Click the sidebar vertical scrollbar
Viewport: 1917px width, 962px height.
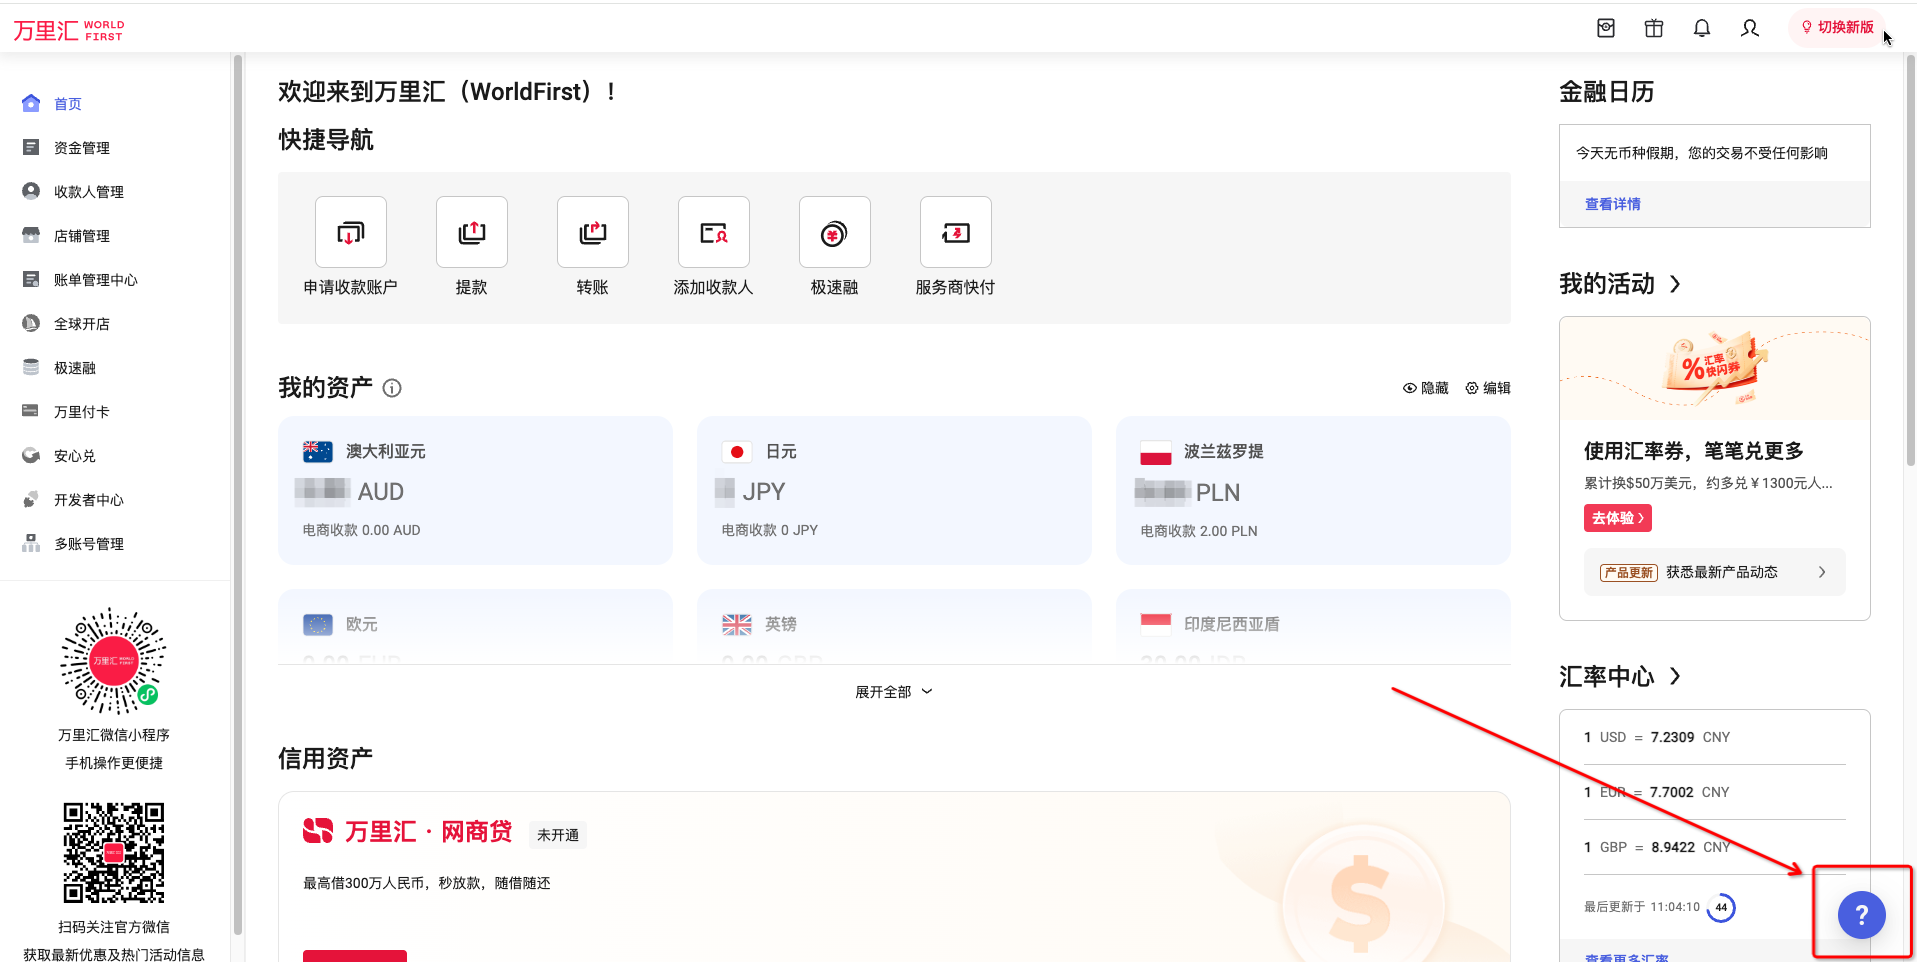click(x=237, y=495)
